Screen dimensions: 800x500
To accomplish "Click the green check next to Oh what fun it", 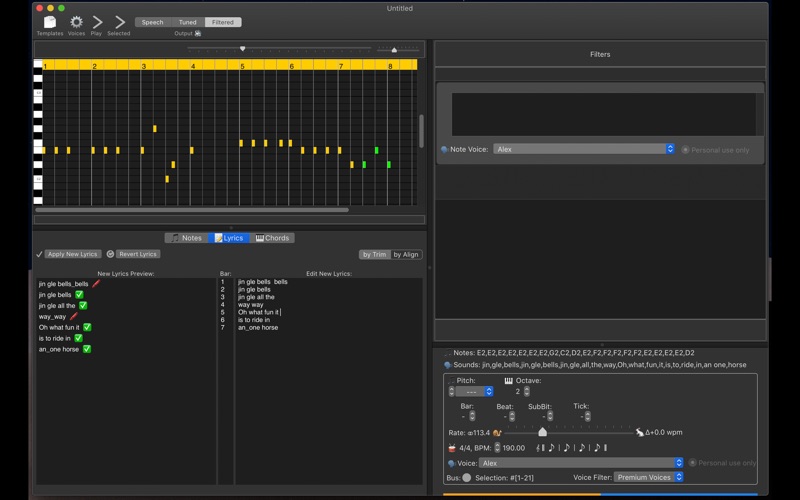I will click(87, 327).
